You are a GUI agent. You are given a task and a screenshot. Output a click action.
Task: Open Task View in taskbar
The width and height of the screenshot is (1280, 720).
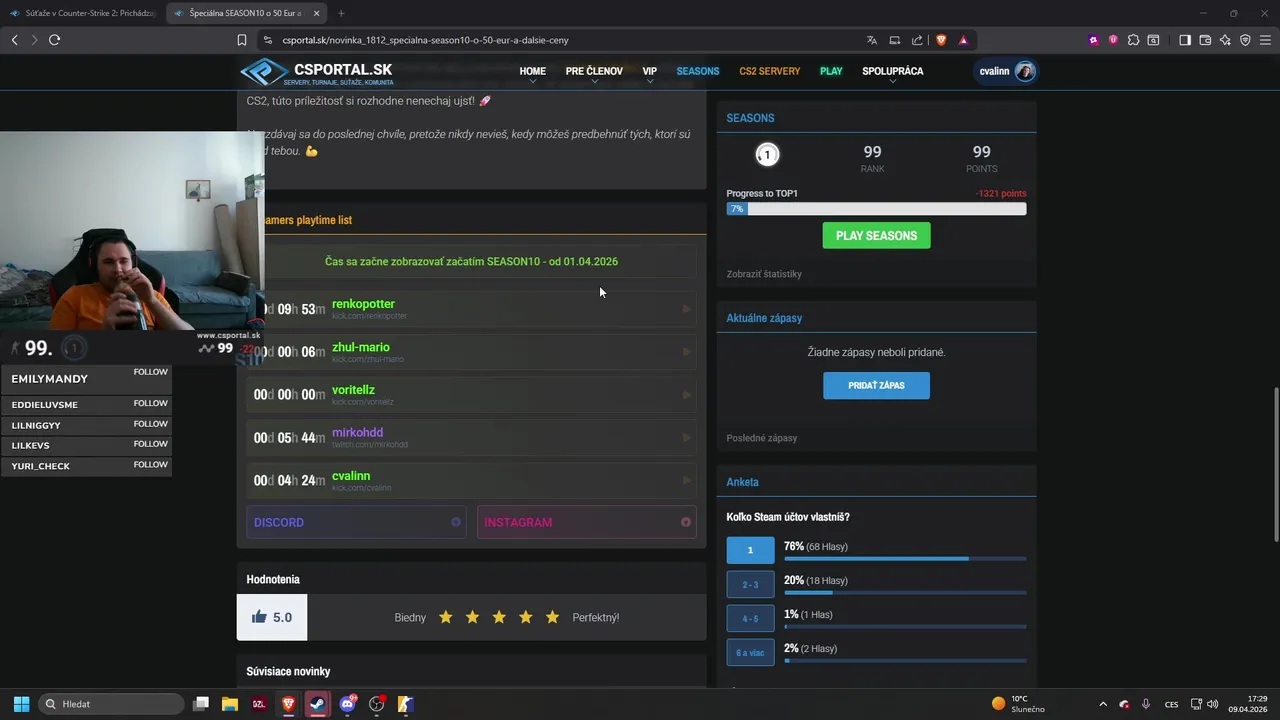(200, 704)
